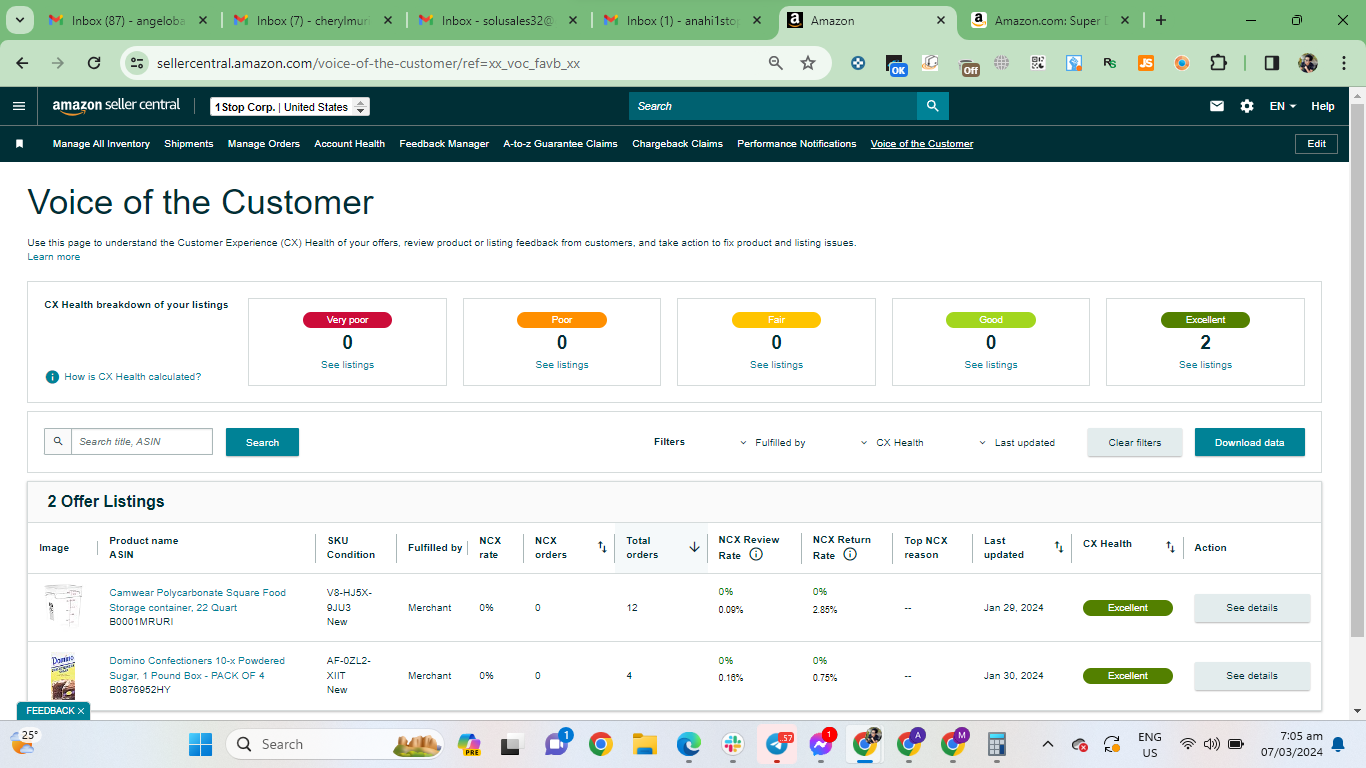The width and height of the screenshot is (1366, 768).
Task: Click Edit on the navigation bar
Action: coord(1317,144)
